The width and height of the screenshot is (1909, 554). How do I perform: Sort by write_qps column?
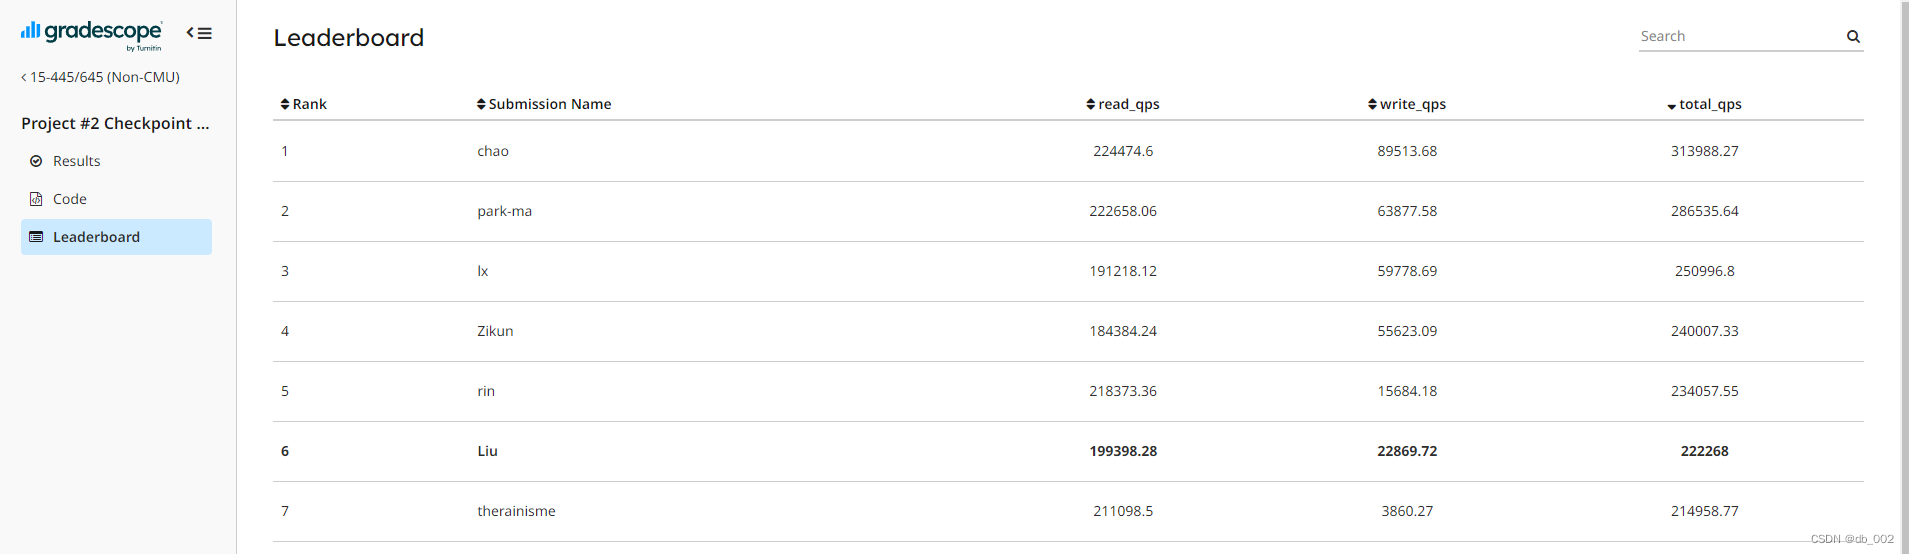1407,104
